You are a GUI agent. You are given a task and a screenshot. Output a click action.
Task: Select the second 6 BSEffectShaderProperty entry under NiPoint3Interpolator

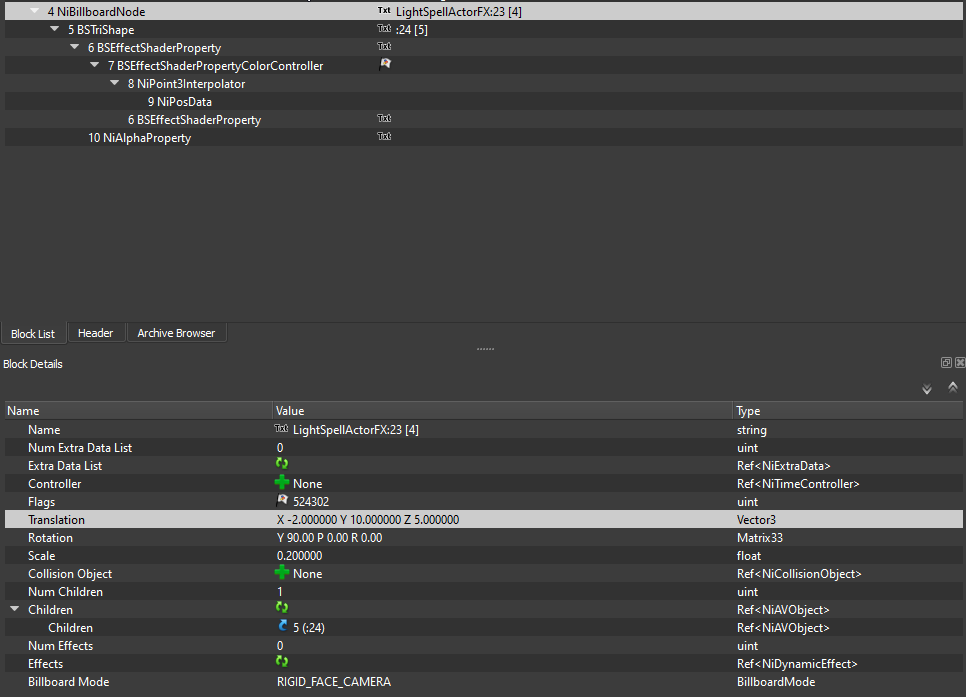[194, 120]
